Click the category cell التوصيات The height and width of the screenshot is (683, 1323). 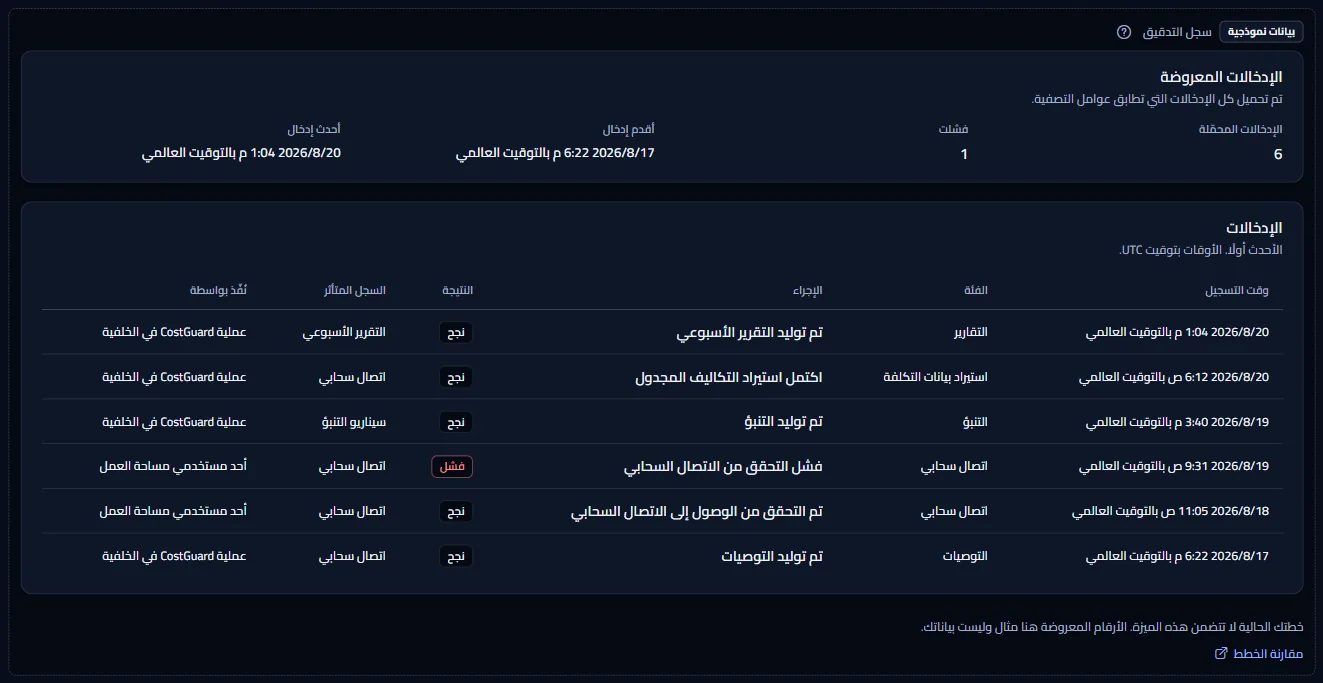pos(964,556)
